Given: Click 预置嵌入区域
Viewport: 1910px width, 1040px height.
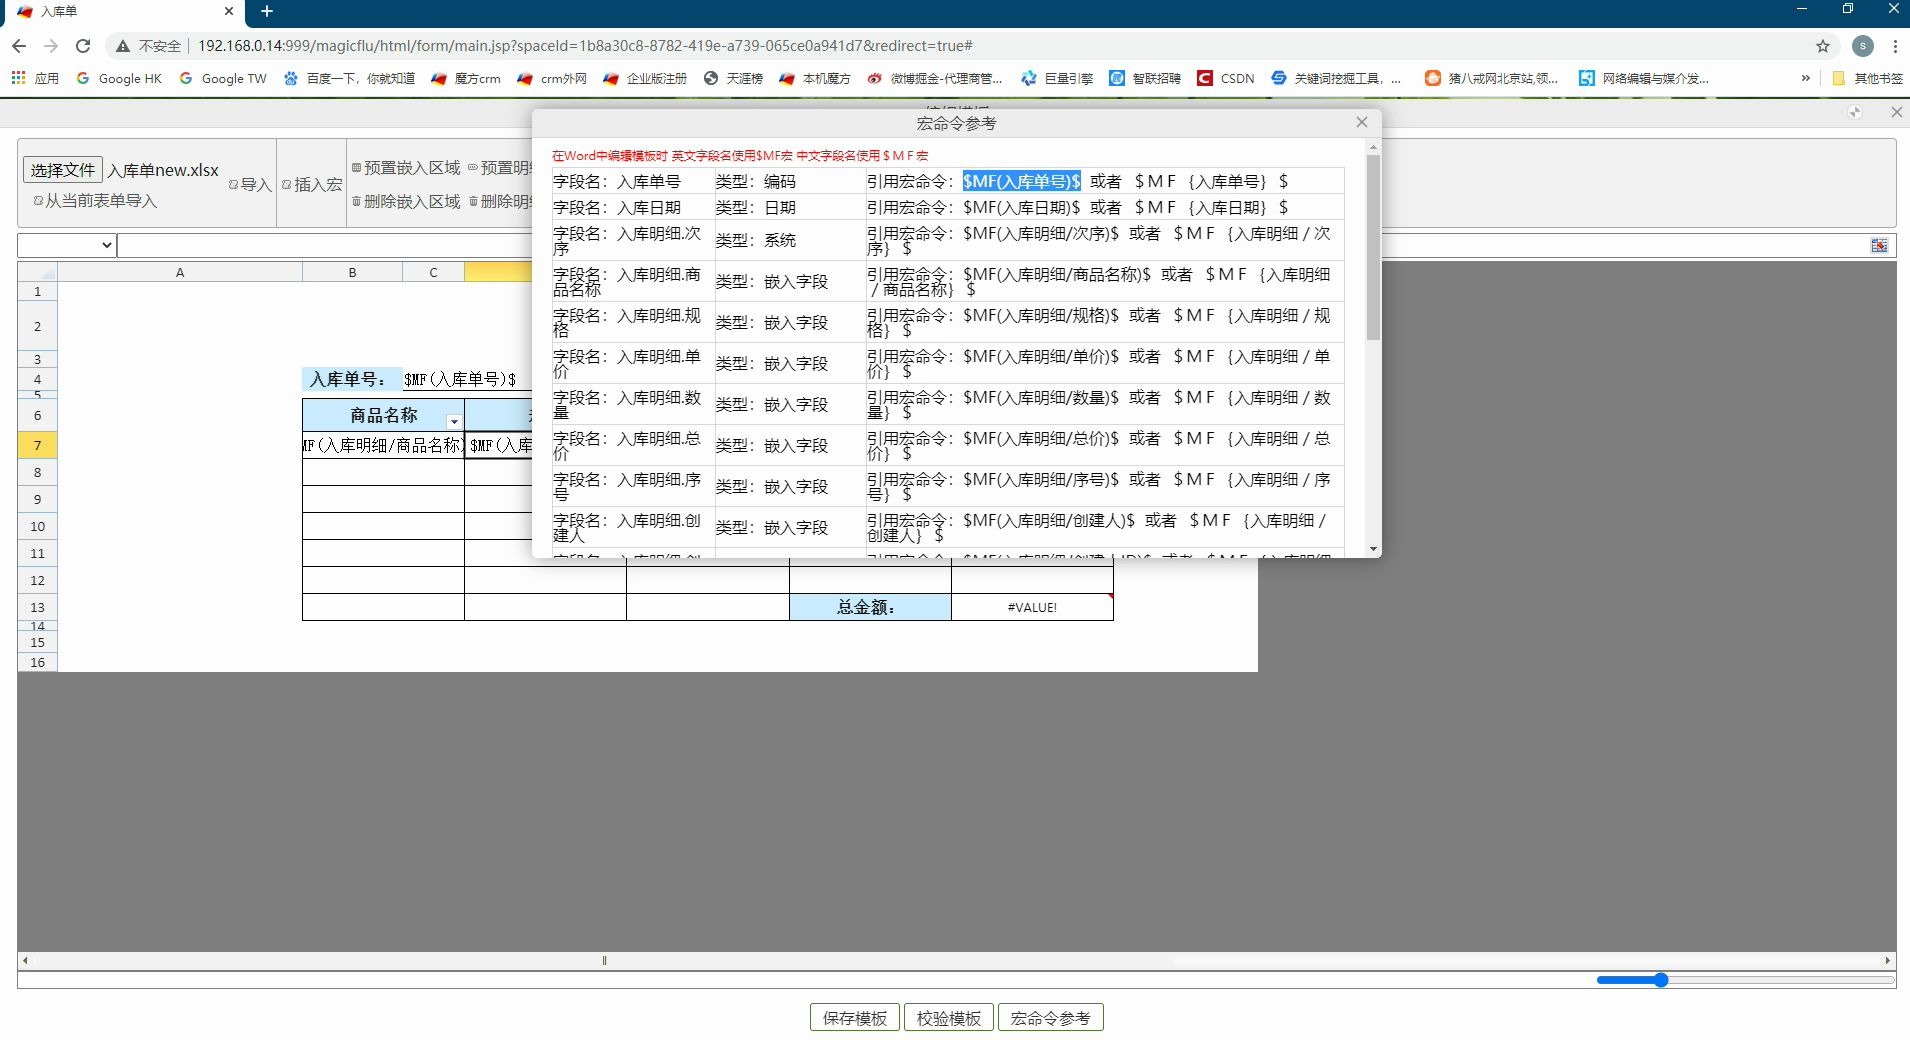Looking at the screenshot, I should click(406, 168).
